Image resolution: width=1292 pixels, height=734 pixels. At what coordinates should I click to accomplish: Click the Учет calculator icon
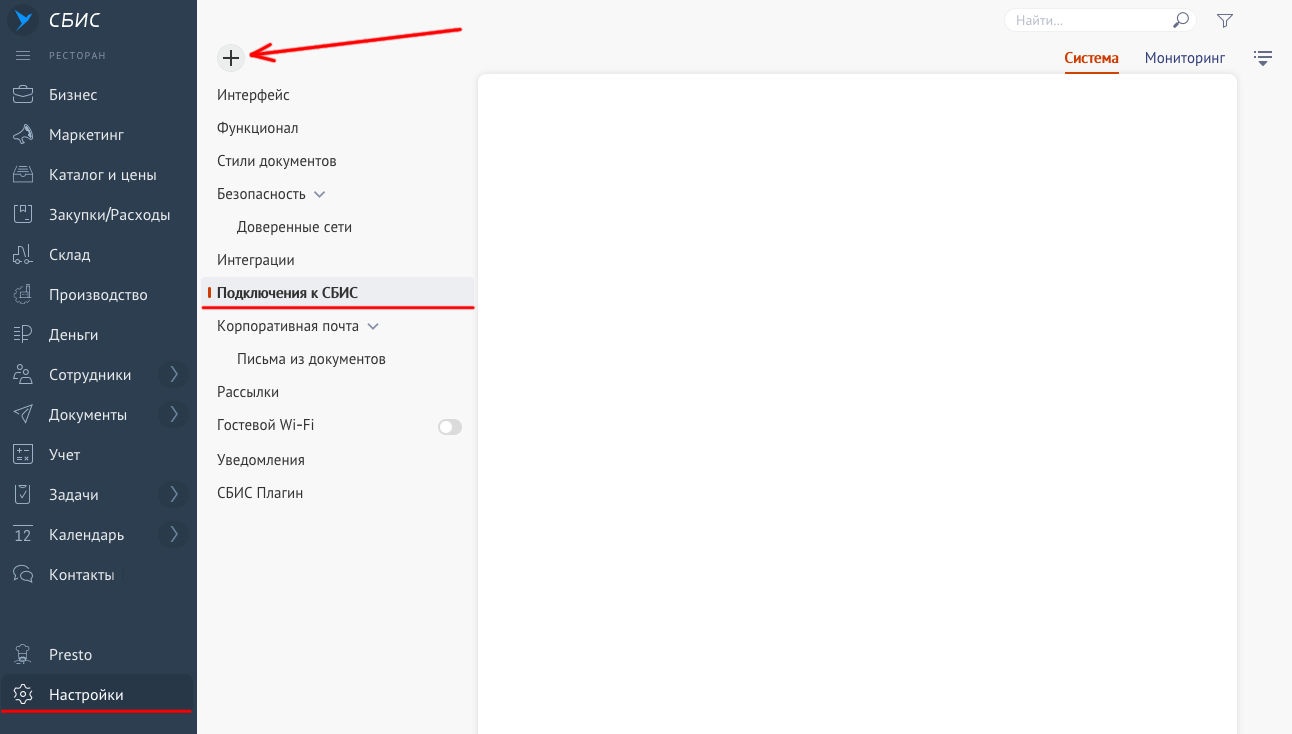(23, 455)
